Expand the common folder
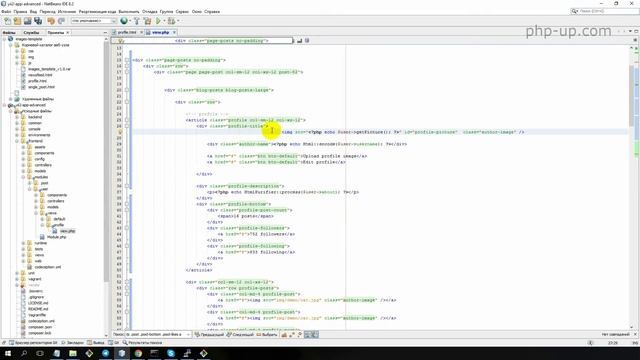The width and height of the screenshot is (640, 360). point(17,123)
